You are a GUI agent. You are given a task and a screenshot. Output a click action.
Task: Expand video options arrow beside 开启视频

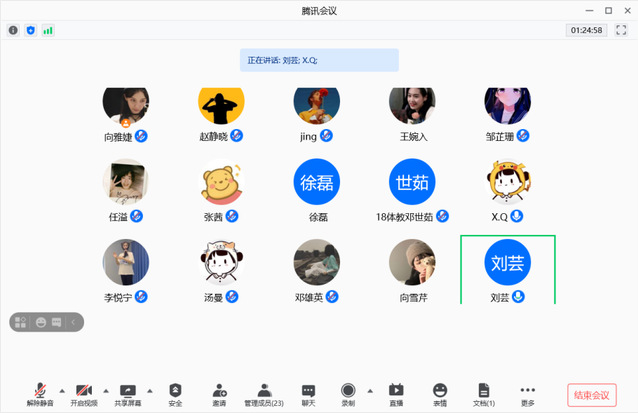pos(105,390)
